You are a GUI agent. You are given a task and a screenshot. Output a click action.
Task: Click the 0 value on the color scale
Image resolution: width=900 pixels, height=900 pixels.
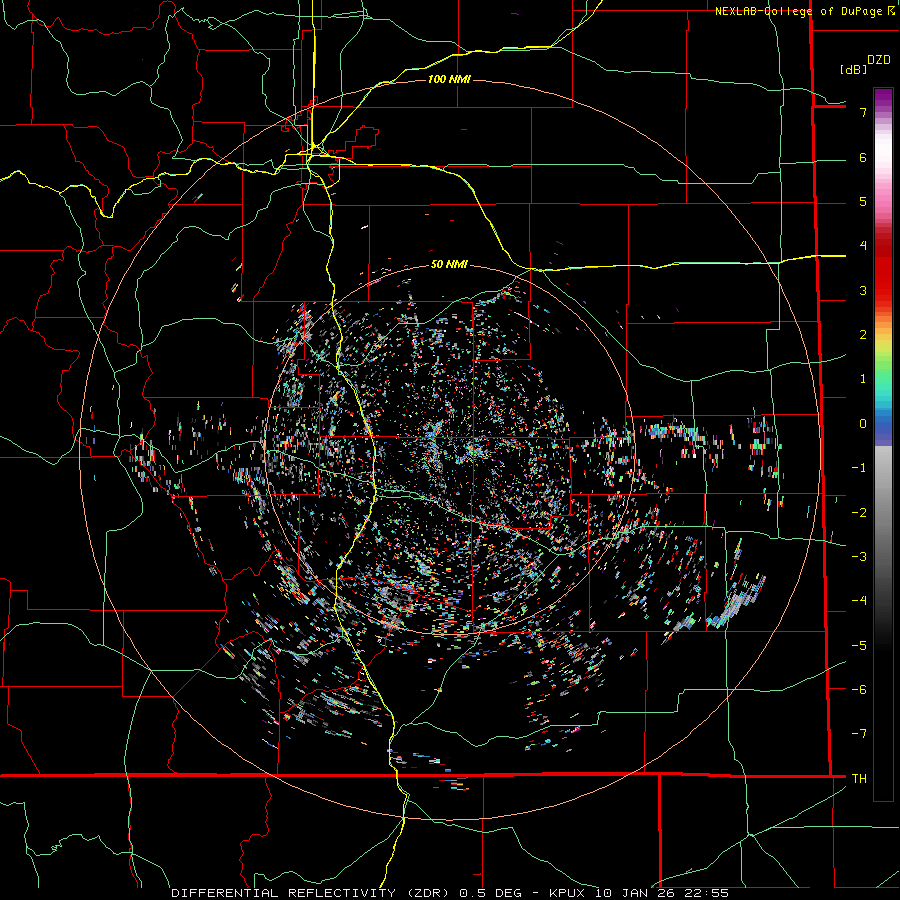pos(863,424)
